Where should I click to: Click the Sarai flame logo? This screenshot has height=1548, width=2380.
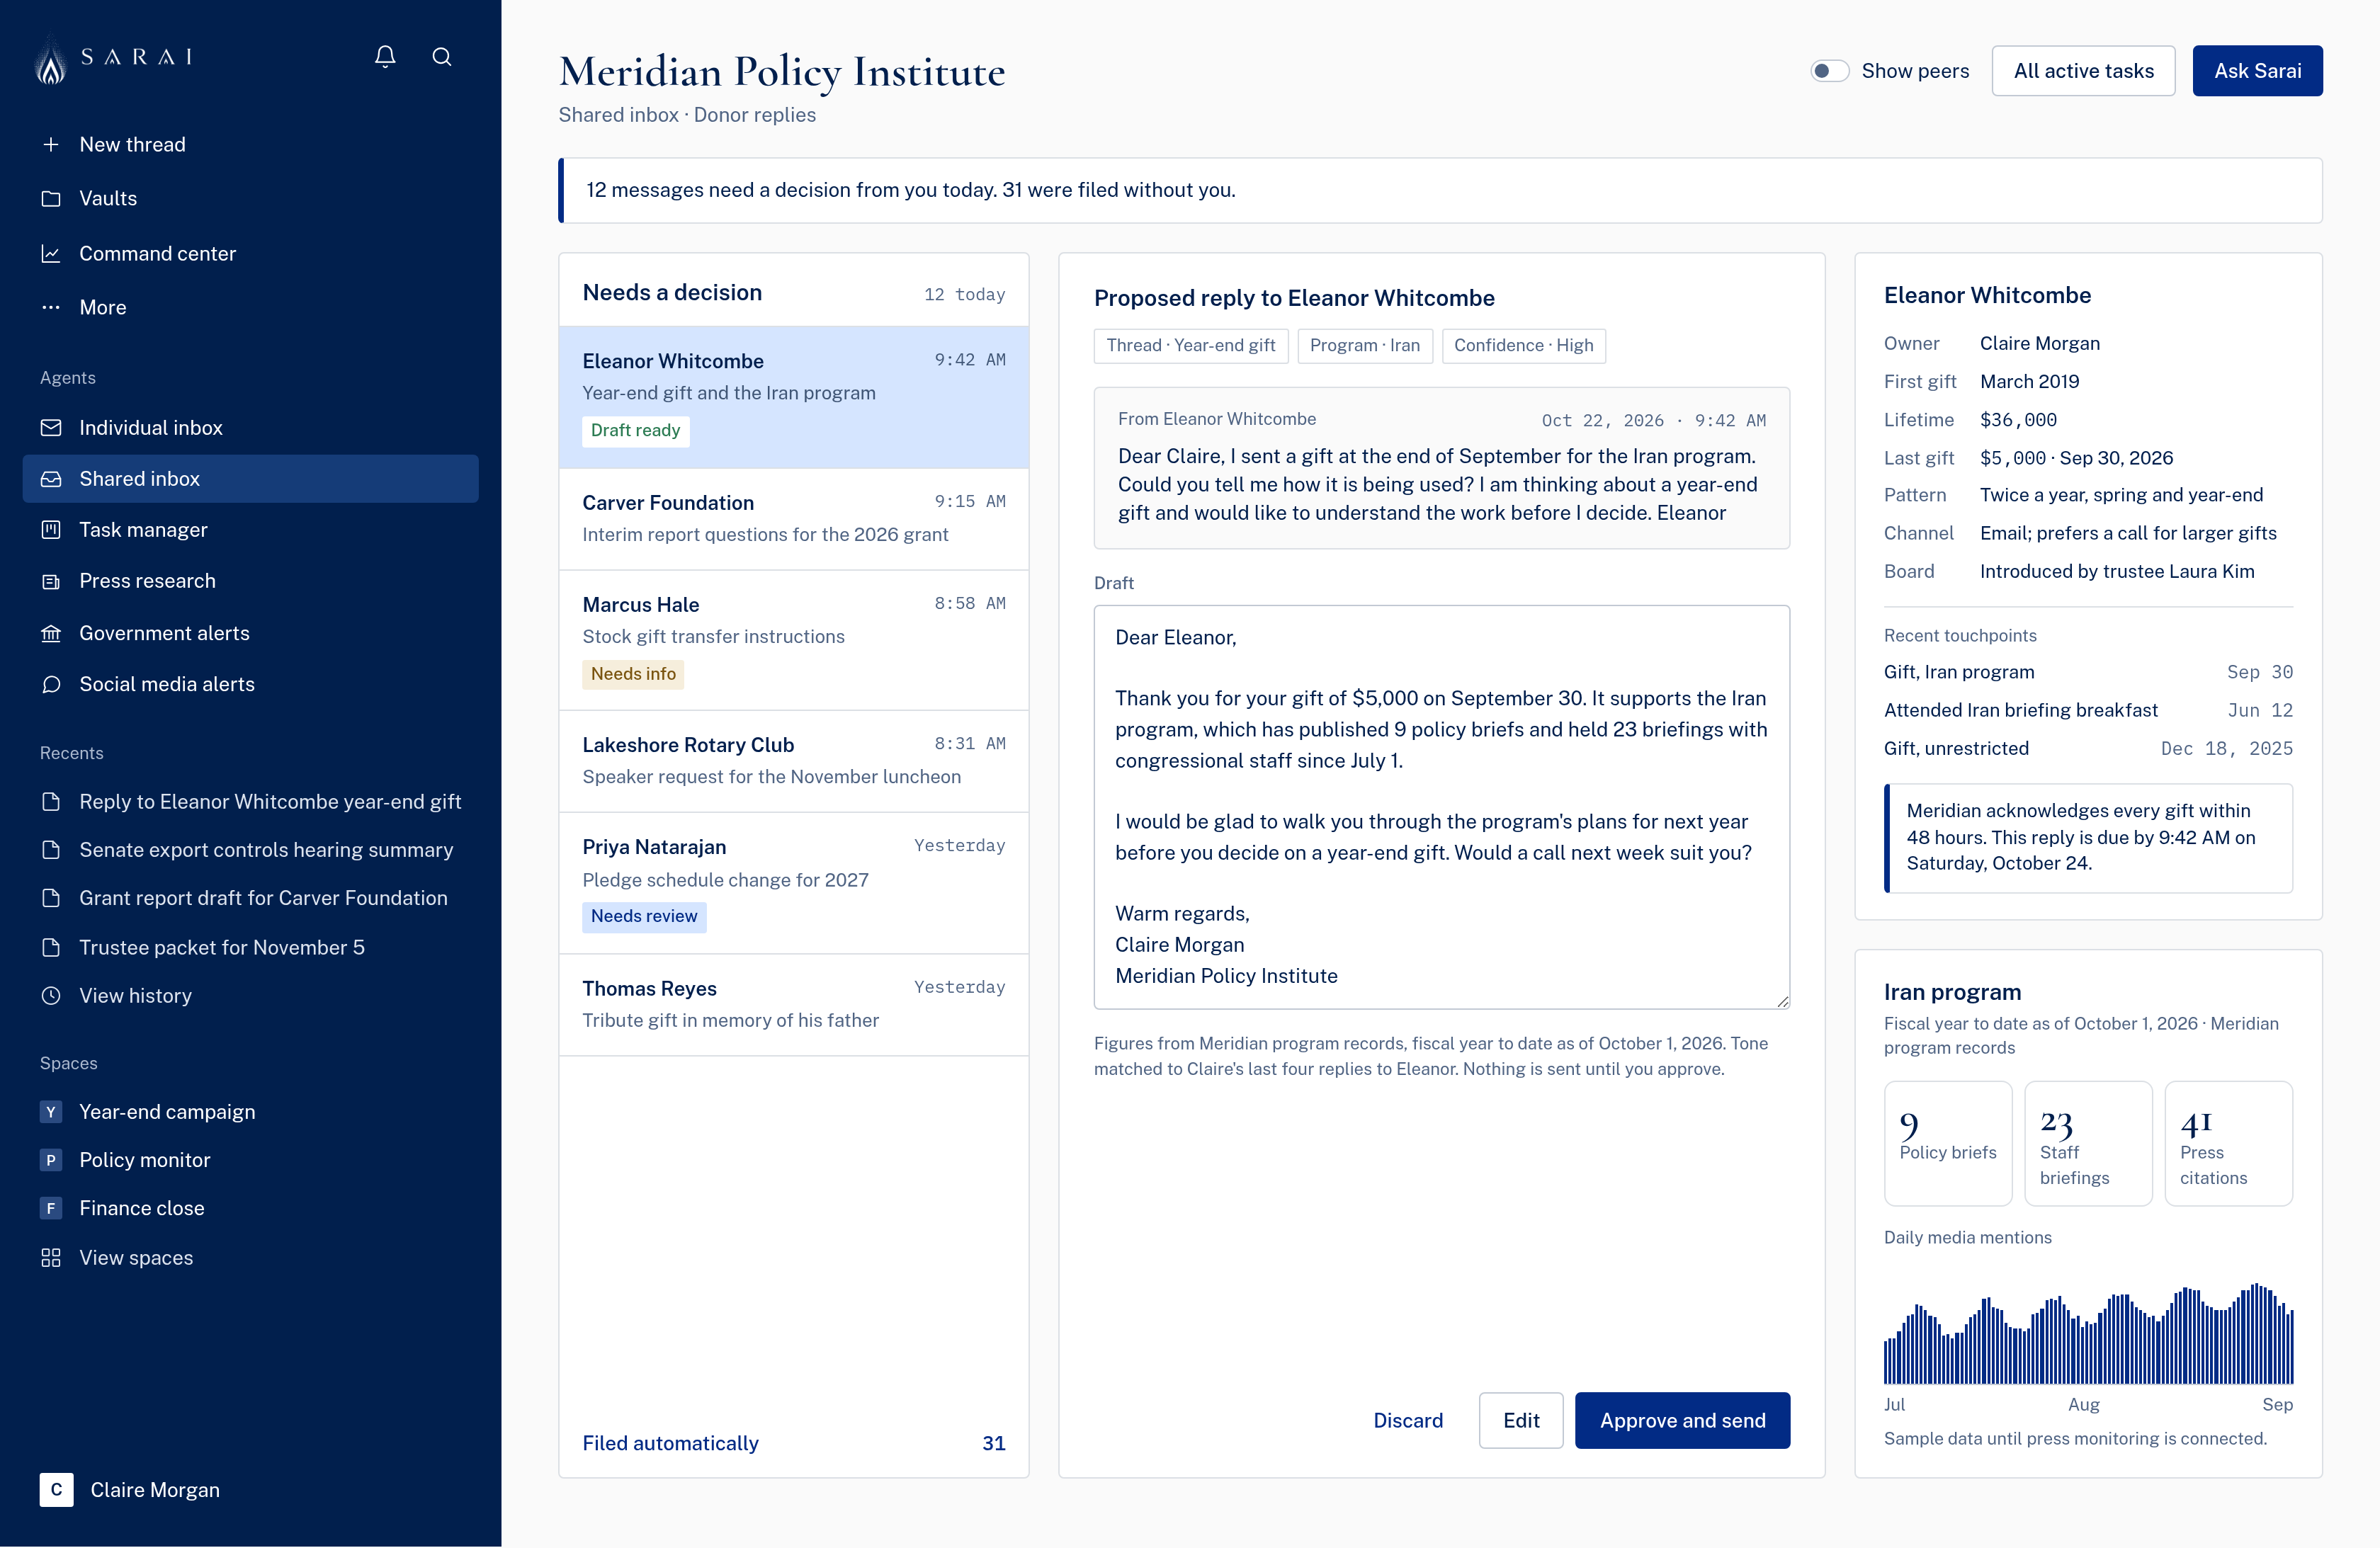pos(51,60)
